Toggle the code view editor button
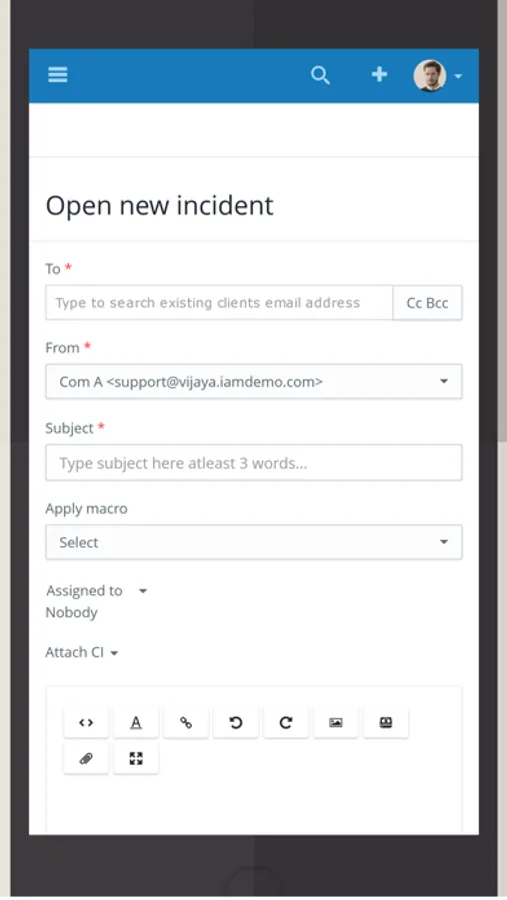The width and height of the screenshot is (507, 900). pos(86,723)
